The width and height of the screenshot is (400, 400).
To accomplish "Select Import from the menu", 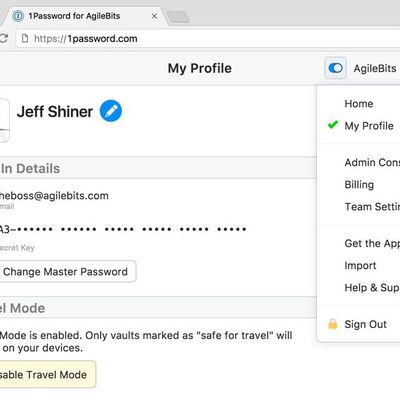I will click(x=359, y=266).
